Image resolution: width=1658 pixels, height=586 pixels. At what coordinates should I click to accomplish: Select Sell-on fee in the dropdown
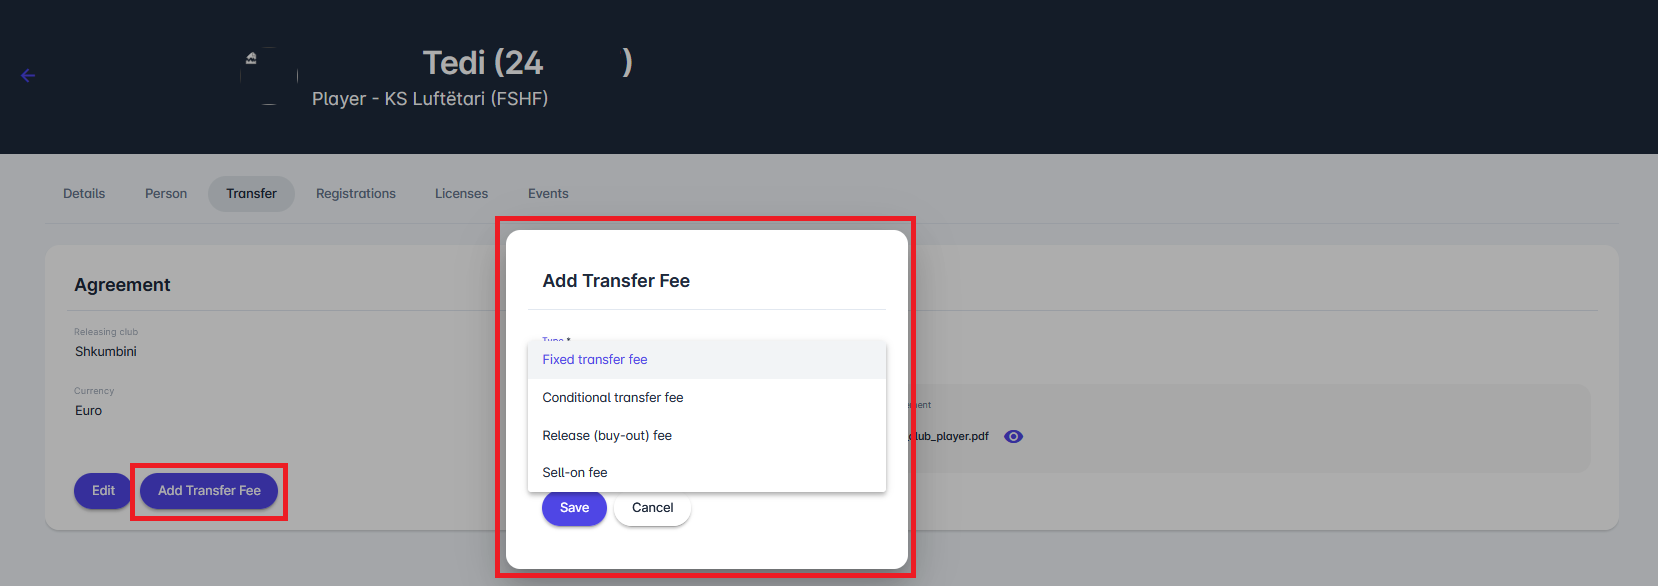pos(575,473)
